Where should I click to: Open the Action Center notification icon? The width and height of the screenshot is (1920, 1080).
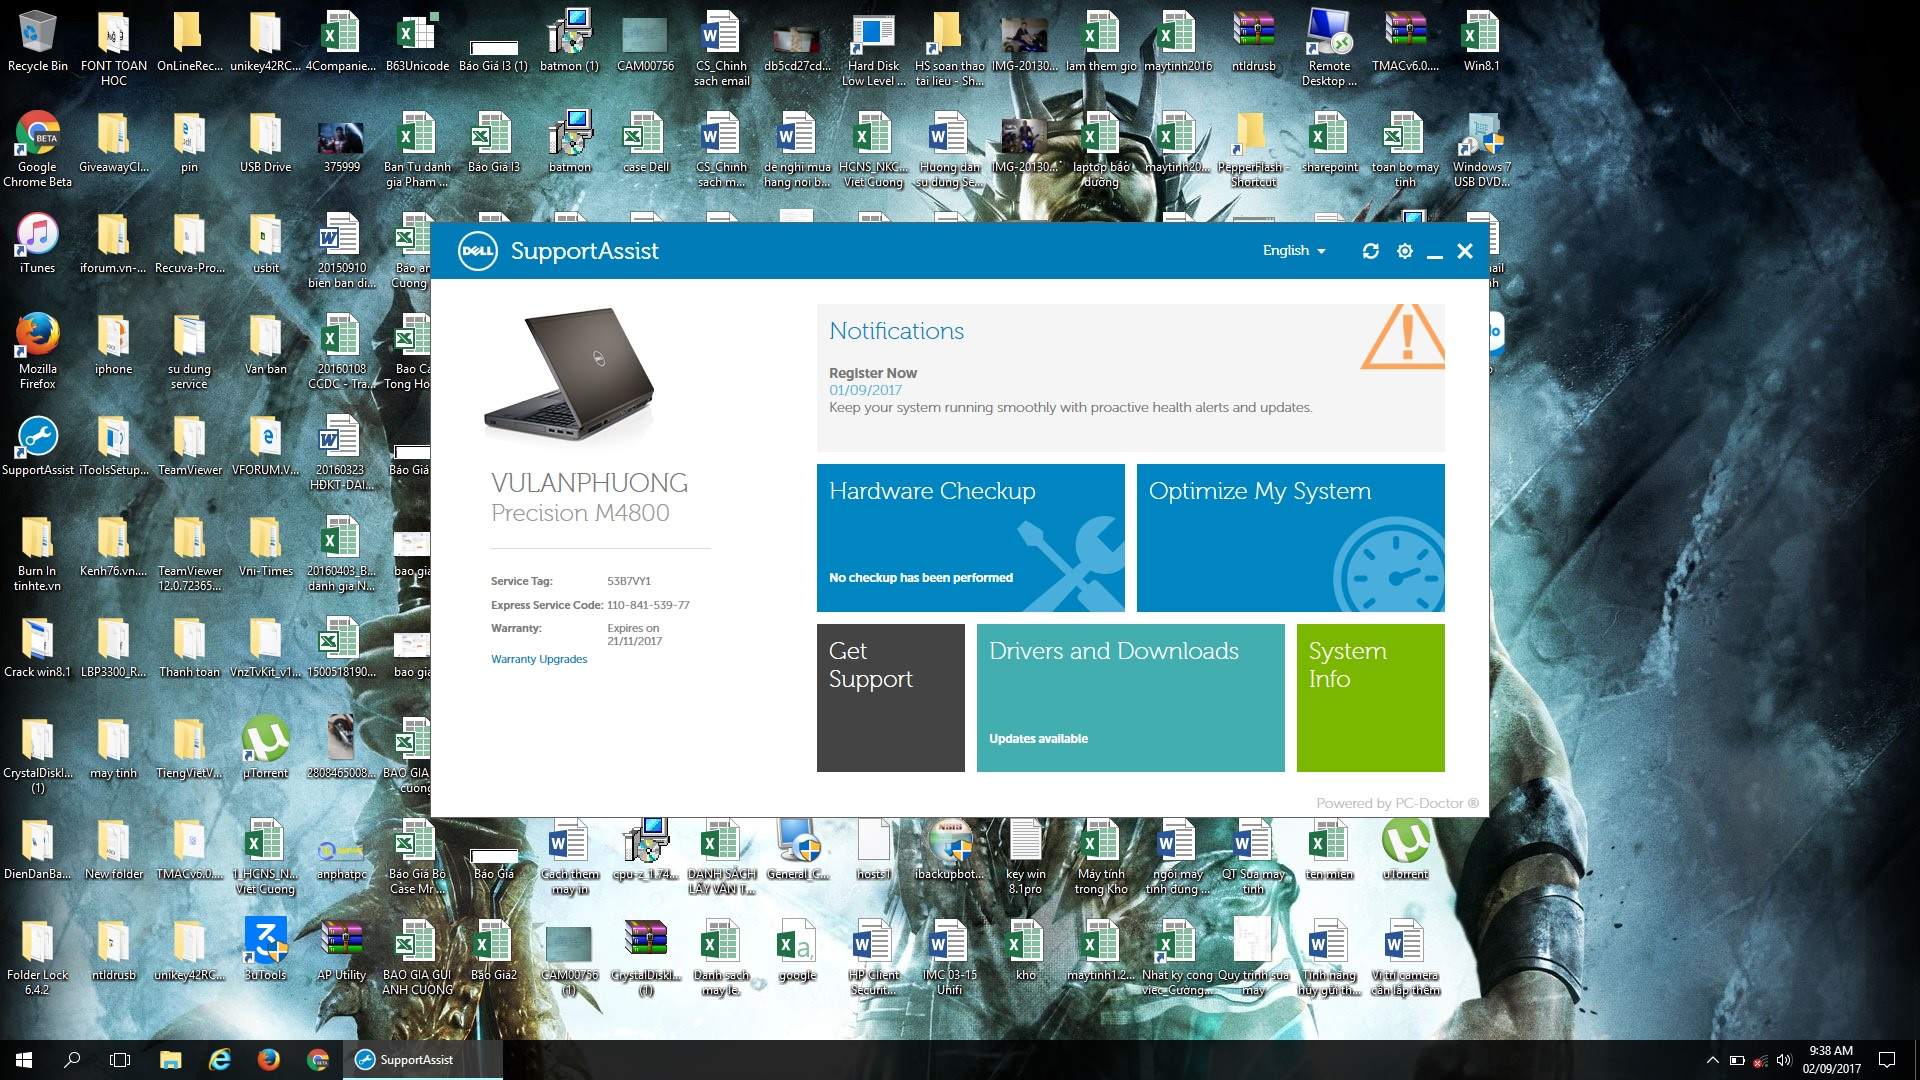pyautogui.click(x=1887, y=1060)
